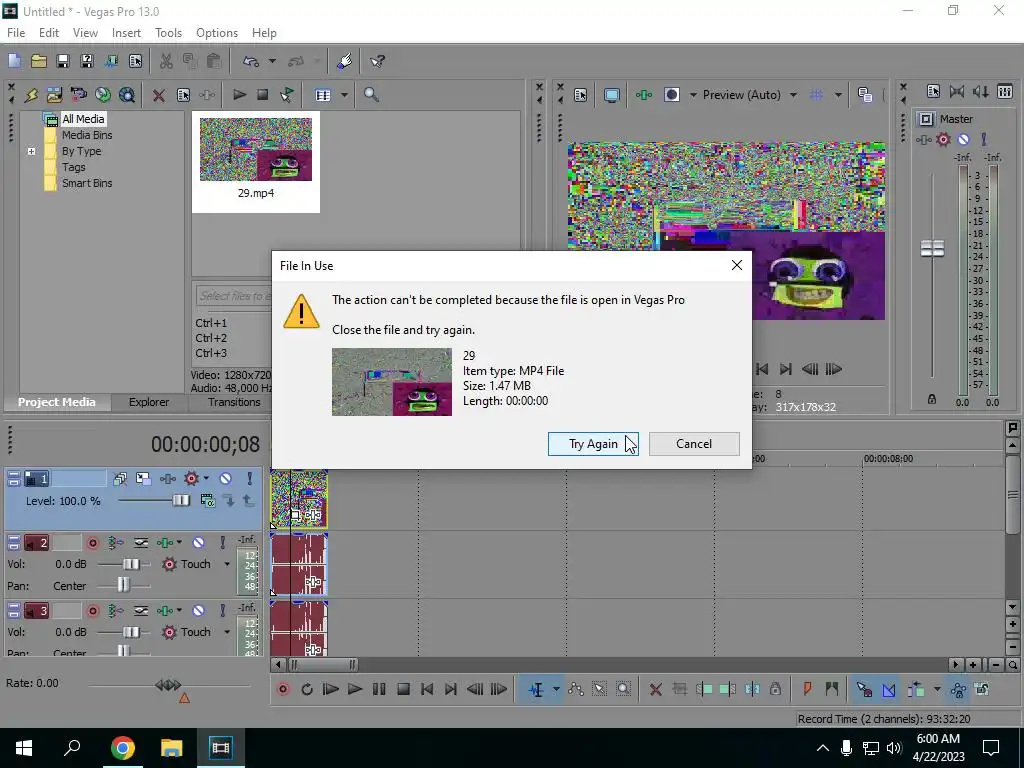Click the Insert Region flags icon

coord(831,689)
